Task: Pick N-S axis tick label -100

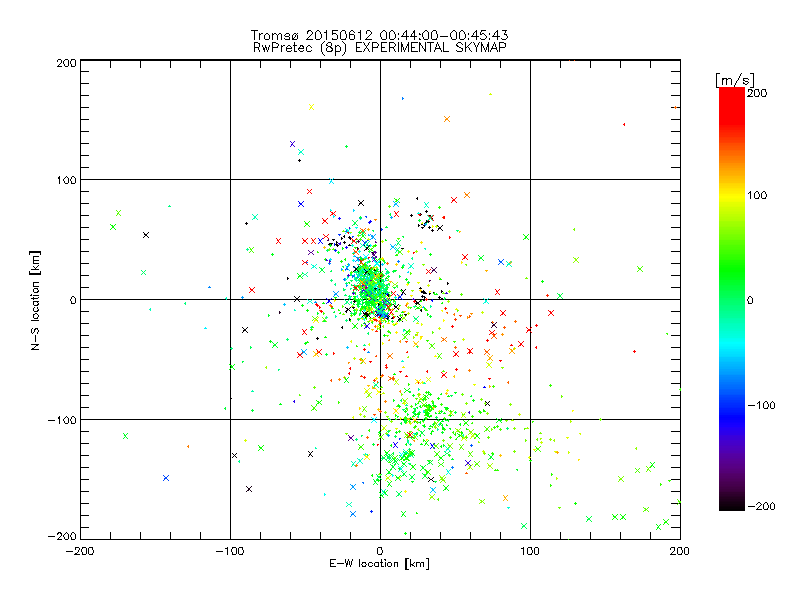Action: (x=62, y=420)
